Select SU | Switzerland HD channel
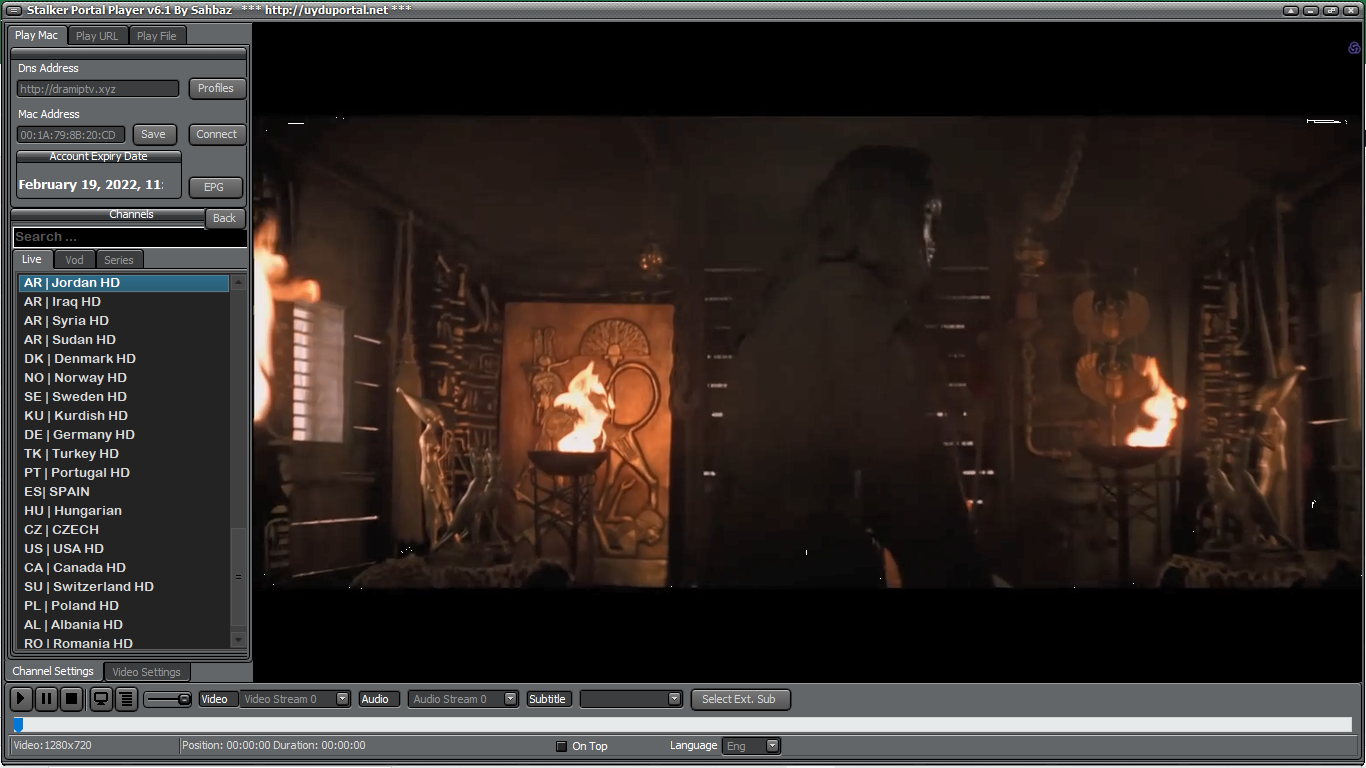Screen dimensions: 1366x768 [124, 587]
